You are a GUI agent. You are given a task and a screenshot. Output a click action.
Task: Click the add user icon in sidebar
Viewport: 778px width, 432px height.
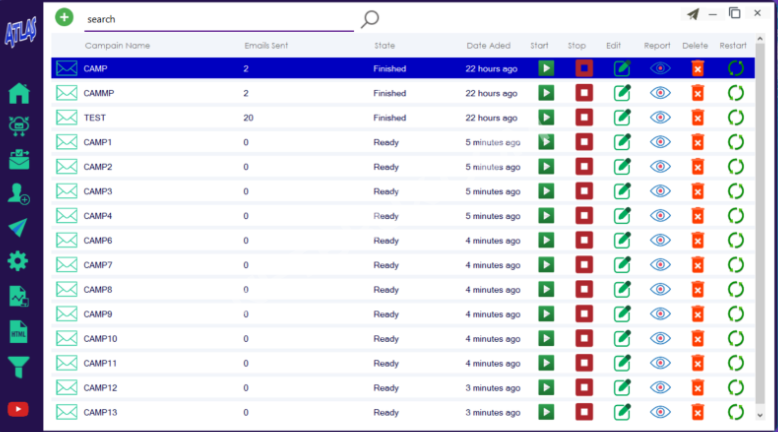[18, 194]
